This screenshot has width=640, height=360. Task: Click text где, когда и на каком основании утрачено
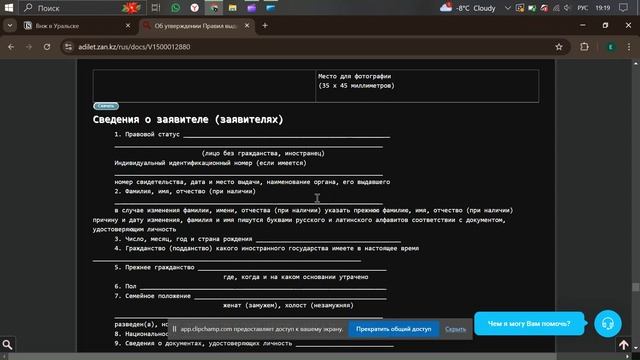pyautogui.click(x=296, y=277)
